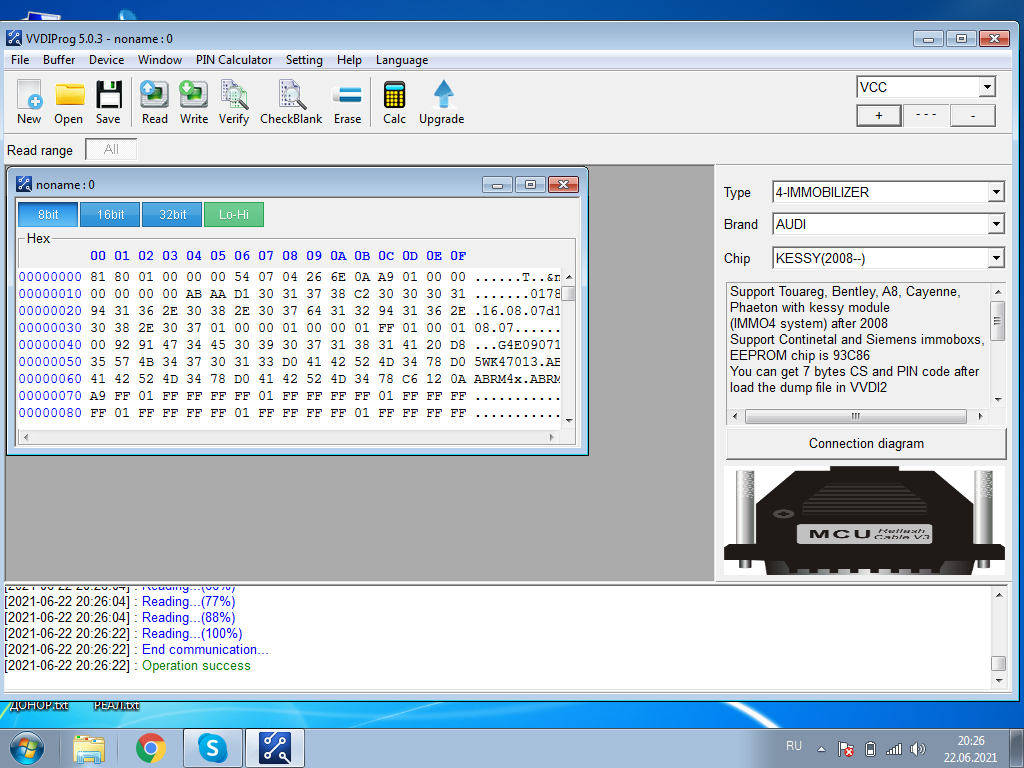The image size is (1024, 768).
Task: Toggle the Lo-Hi byte order button
Action: (x=233, y=214)
